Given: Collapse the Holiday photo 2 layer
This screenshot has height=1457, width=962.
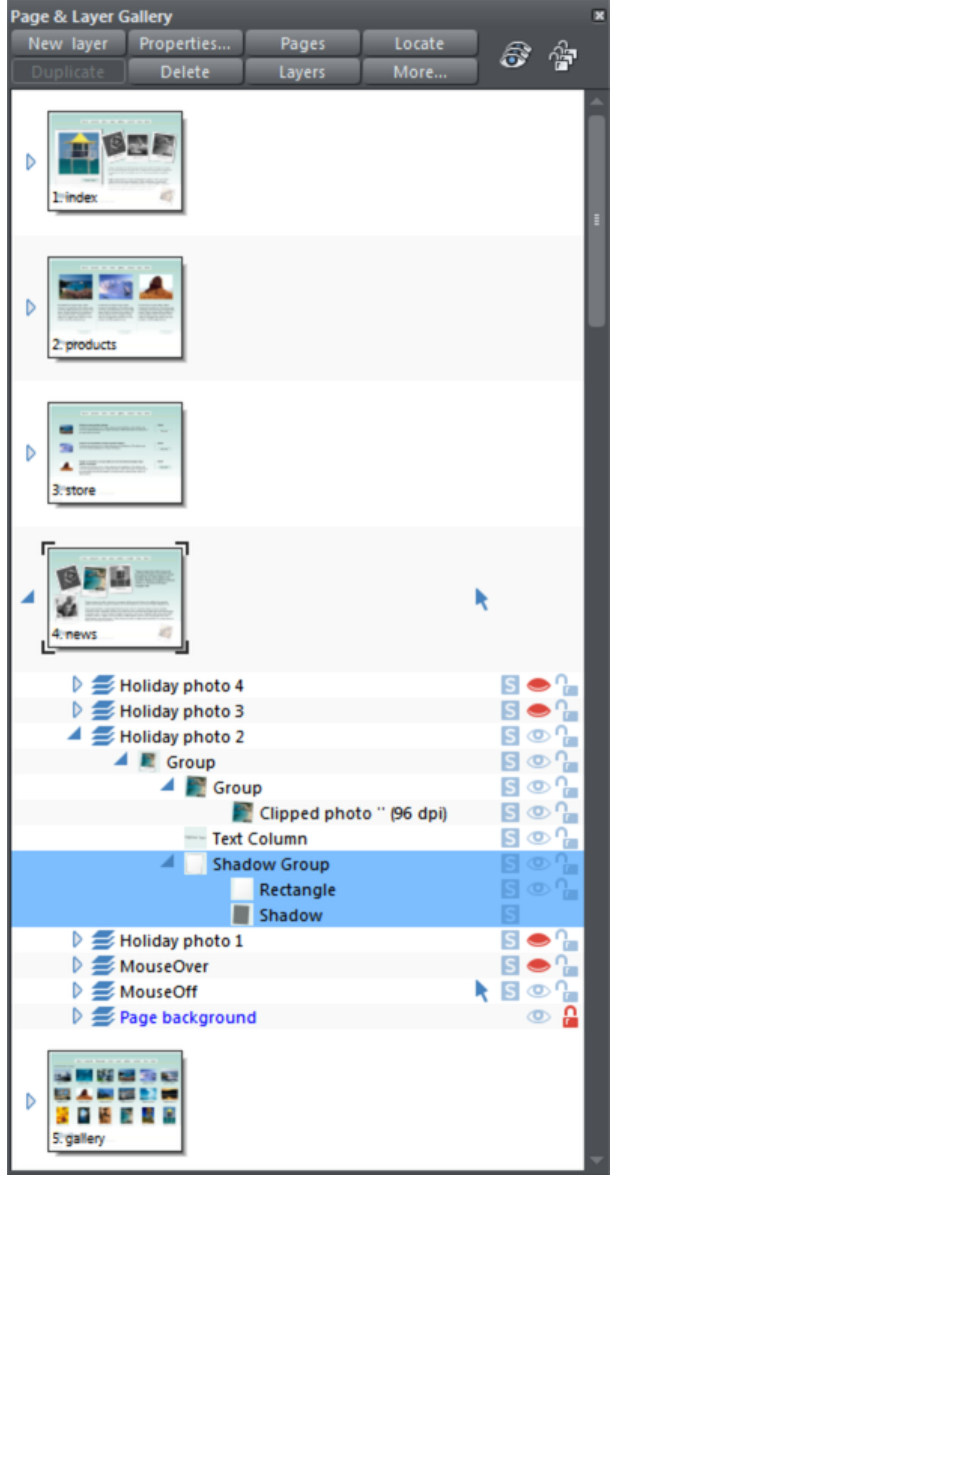Looking at the screenshot, I should click(75, 735).
